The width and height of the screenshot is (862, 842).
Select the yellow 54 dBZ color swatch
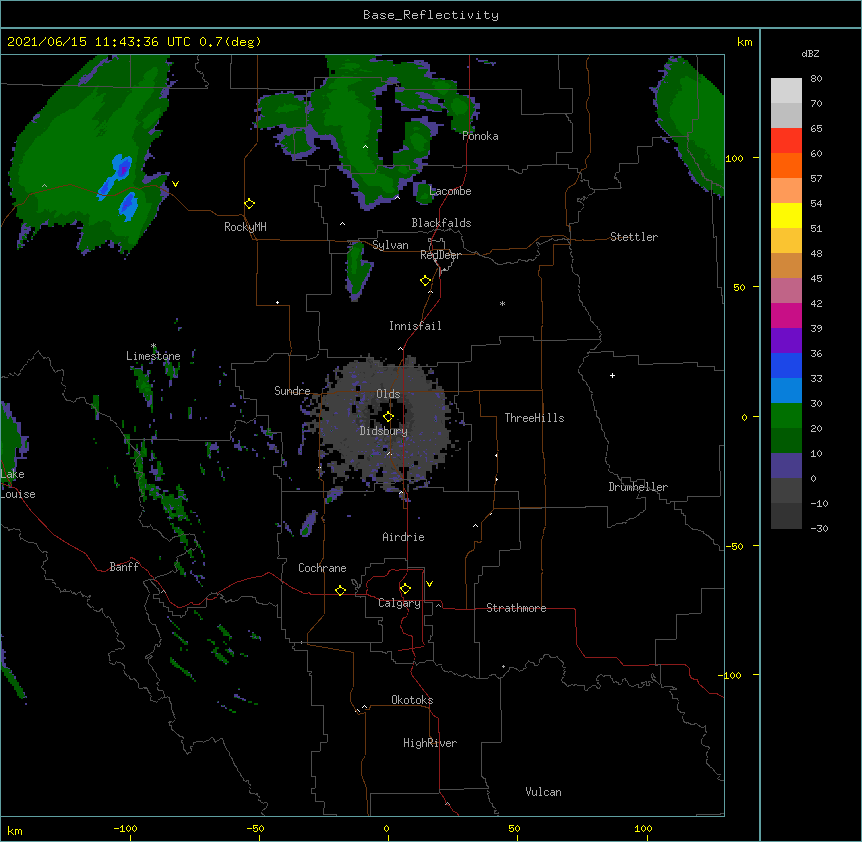pos(786,215)
